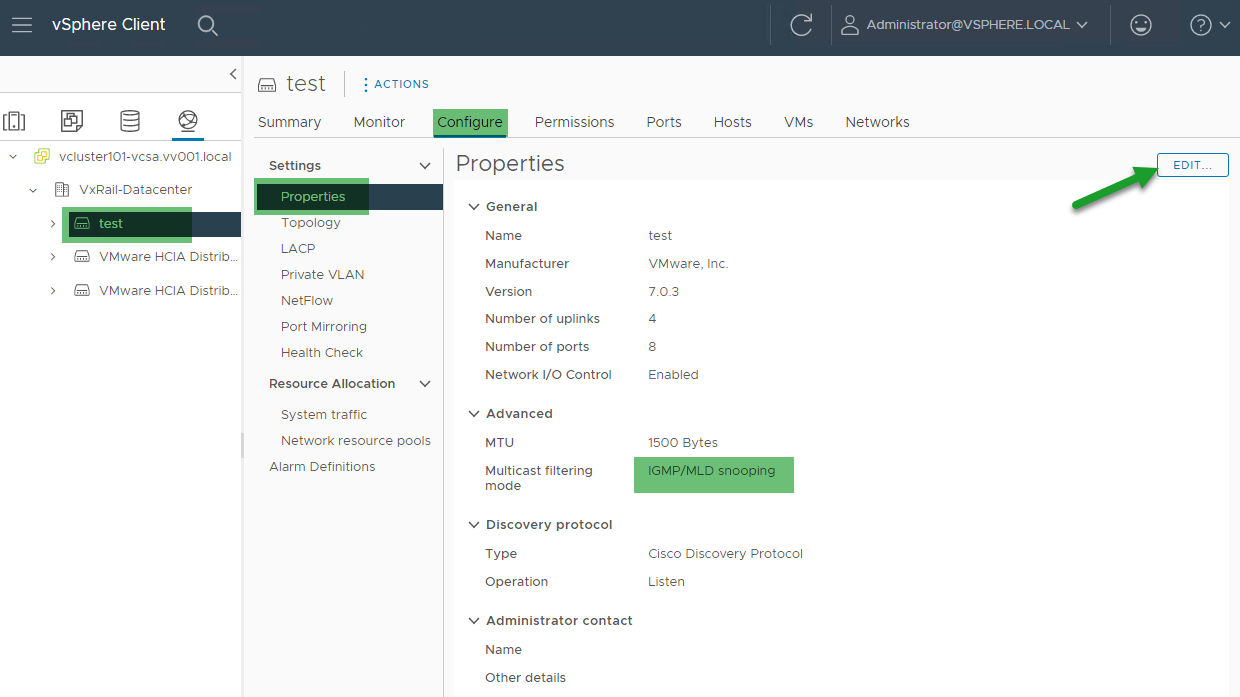
Task: Select the test switch in the tree
Action: [111, 224]
